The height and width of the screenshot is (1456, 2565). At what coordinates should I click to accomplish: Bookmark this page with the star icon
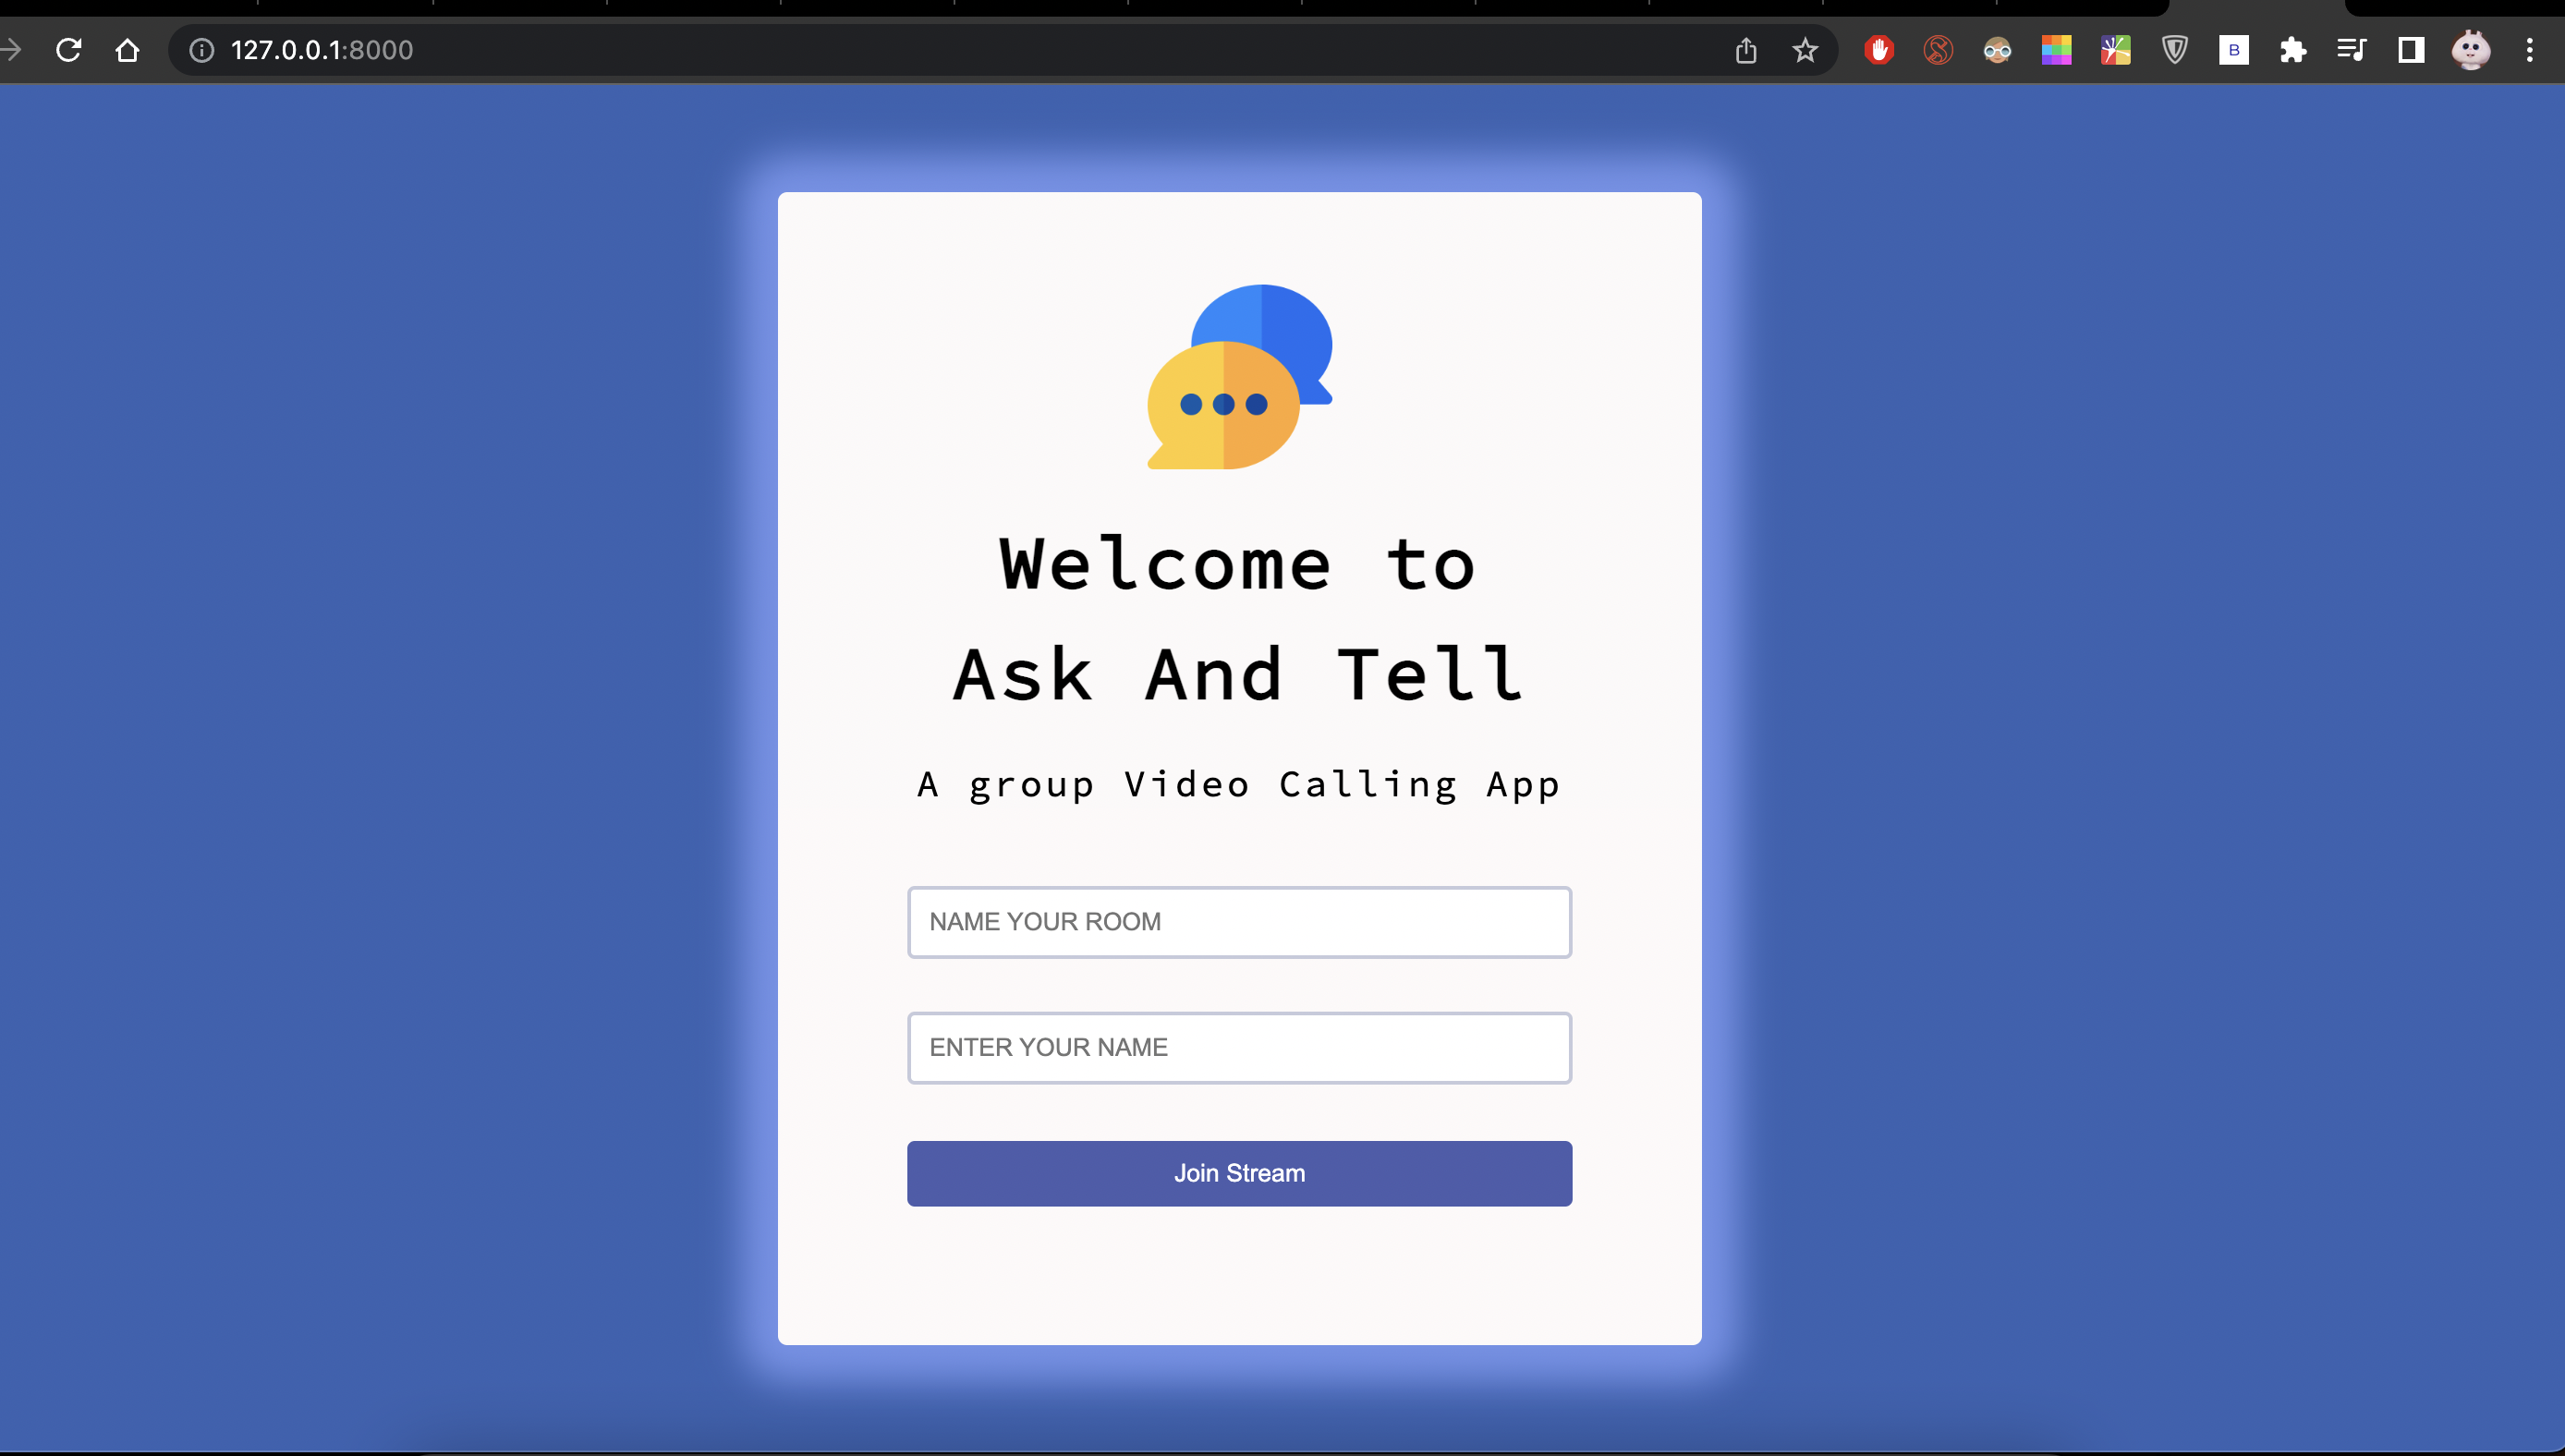pyautogui.click(x=1804, y=50)
